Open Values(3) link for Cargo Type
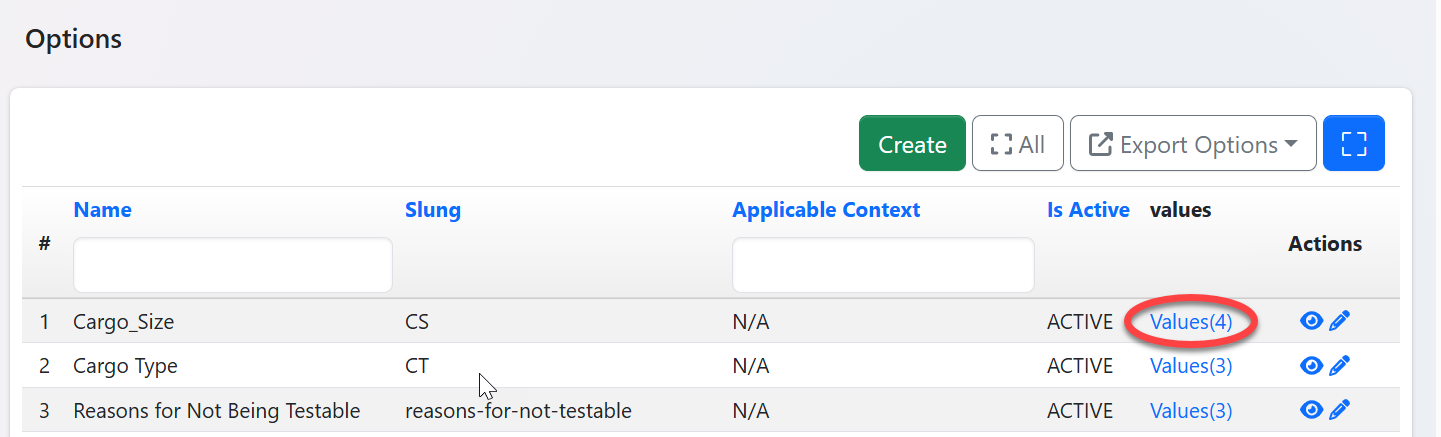The image size is (1441, 437). (x=1191, y=366)
